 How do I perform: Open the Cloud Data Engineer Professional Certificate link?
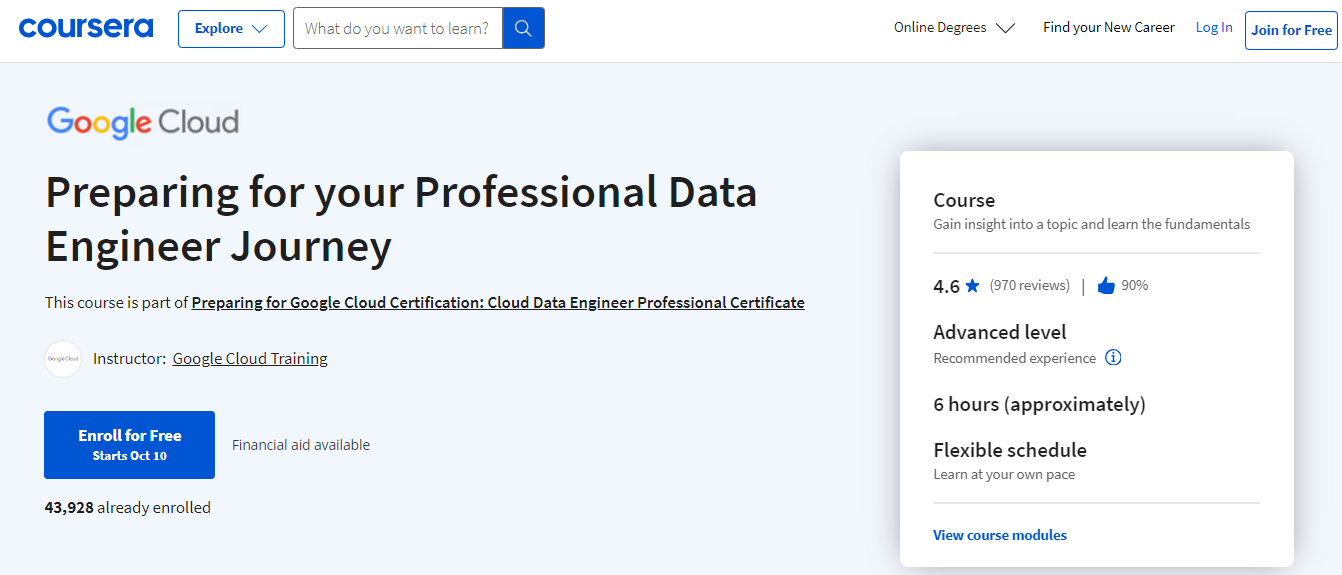click(498, 302)
